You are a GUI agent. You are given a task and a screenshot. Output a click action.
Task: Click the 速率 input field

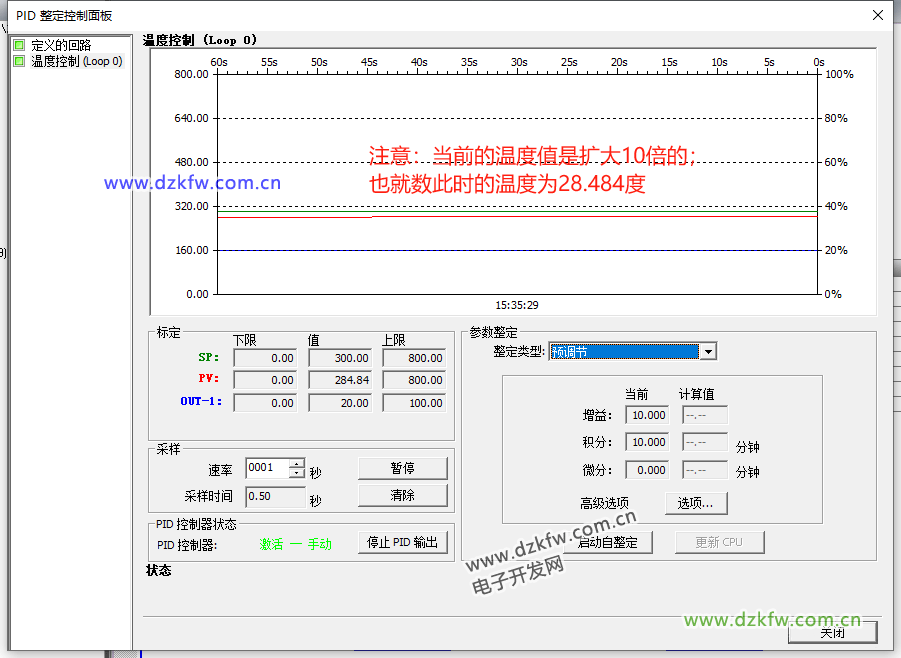(x=267, y=468)
